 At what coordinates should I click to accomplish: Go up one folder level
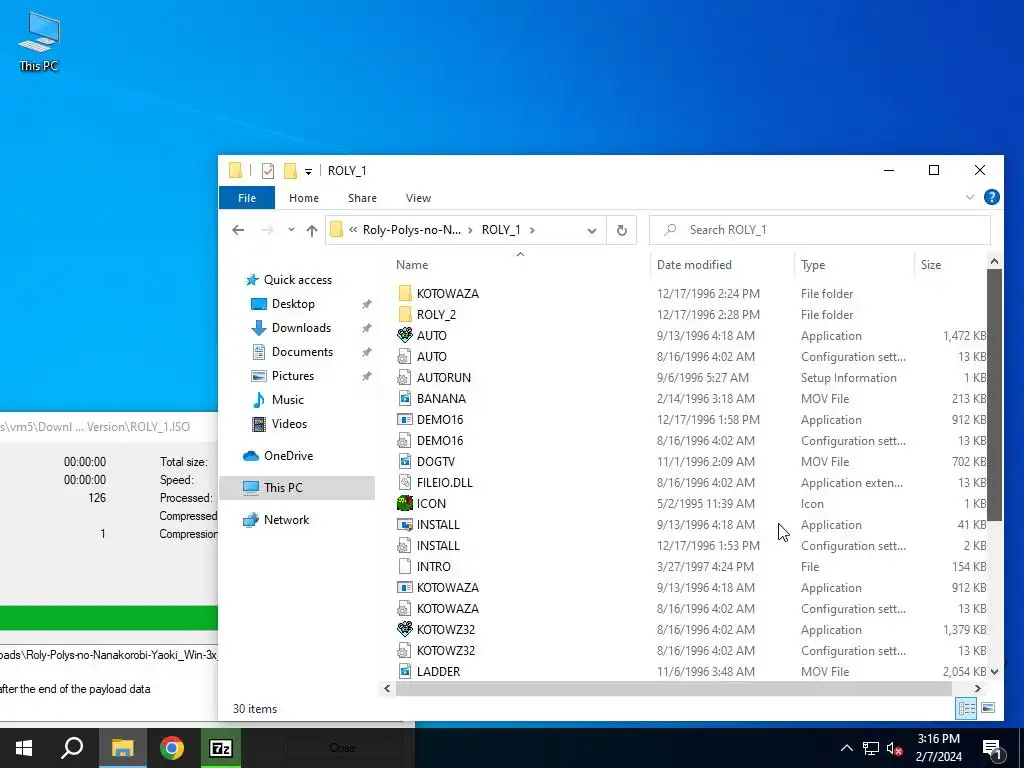pyautogui.click(x=312, y=230)
